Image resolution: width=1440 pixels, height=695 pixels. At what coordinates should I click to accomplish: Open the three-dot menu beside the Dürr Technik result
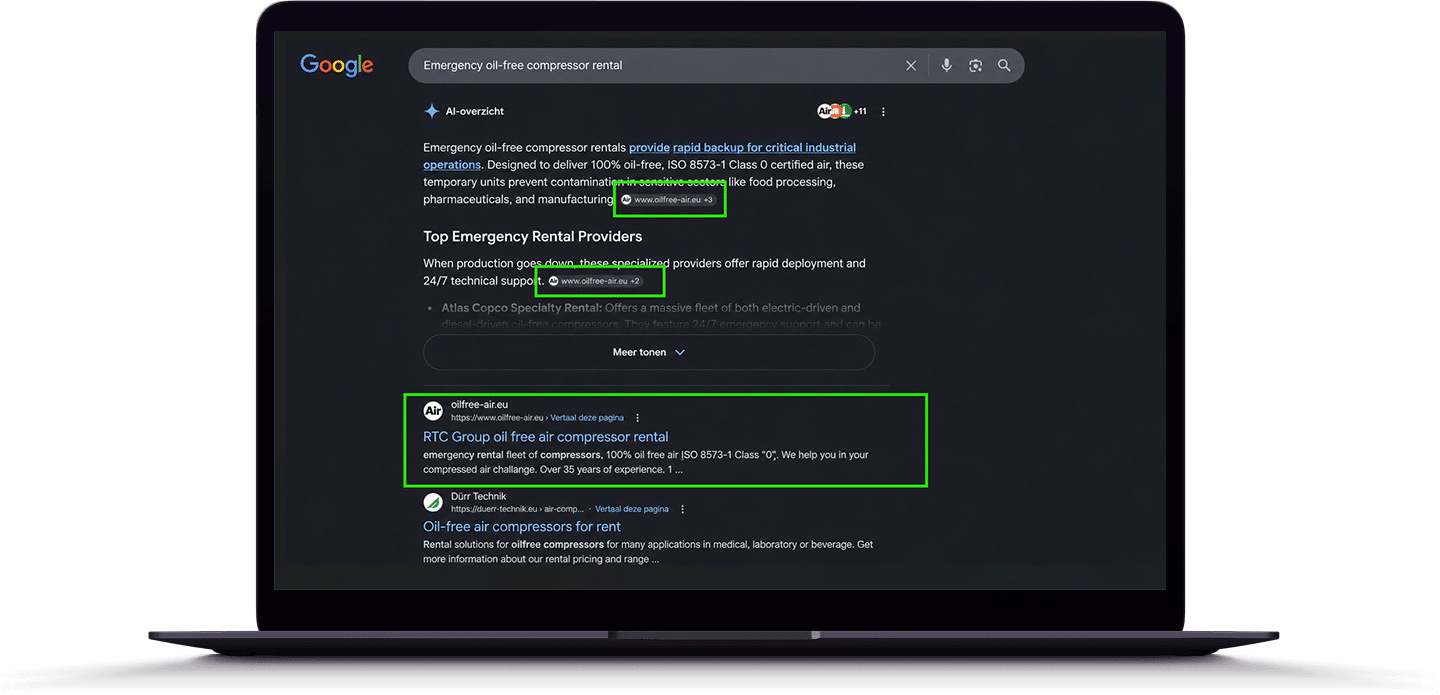[x=683, y=509]
